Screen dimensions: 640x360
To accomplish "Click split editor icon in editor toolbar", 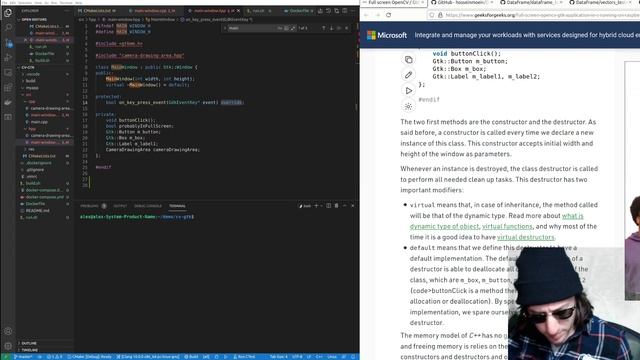I will tap(344, 11).
